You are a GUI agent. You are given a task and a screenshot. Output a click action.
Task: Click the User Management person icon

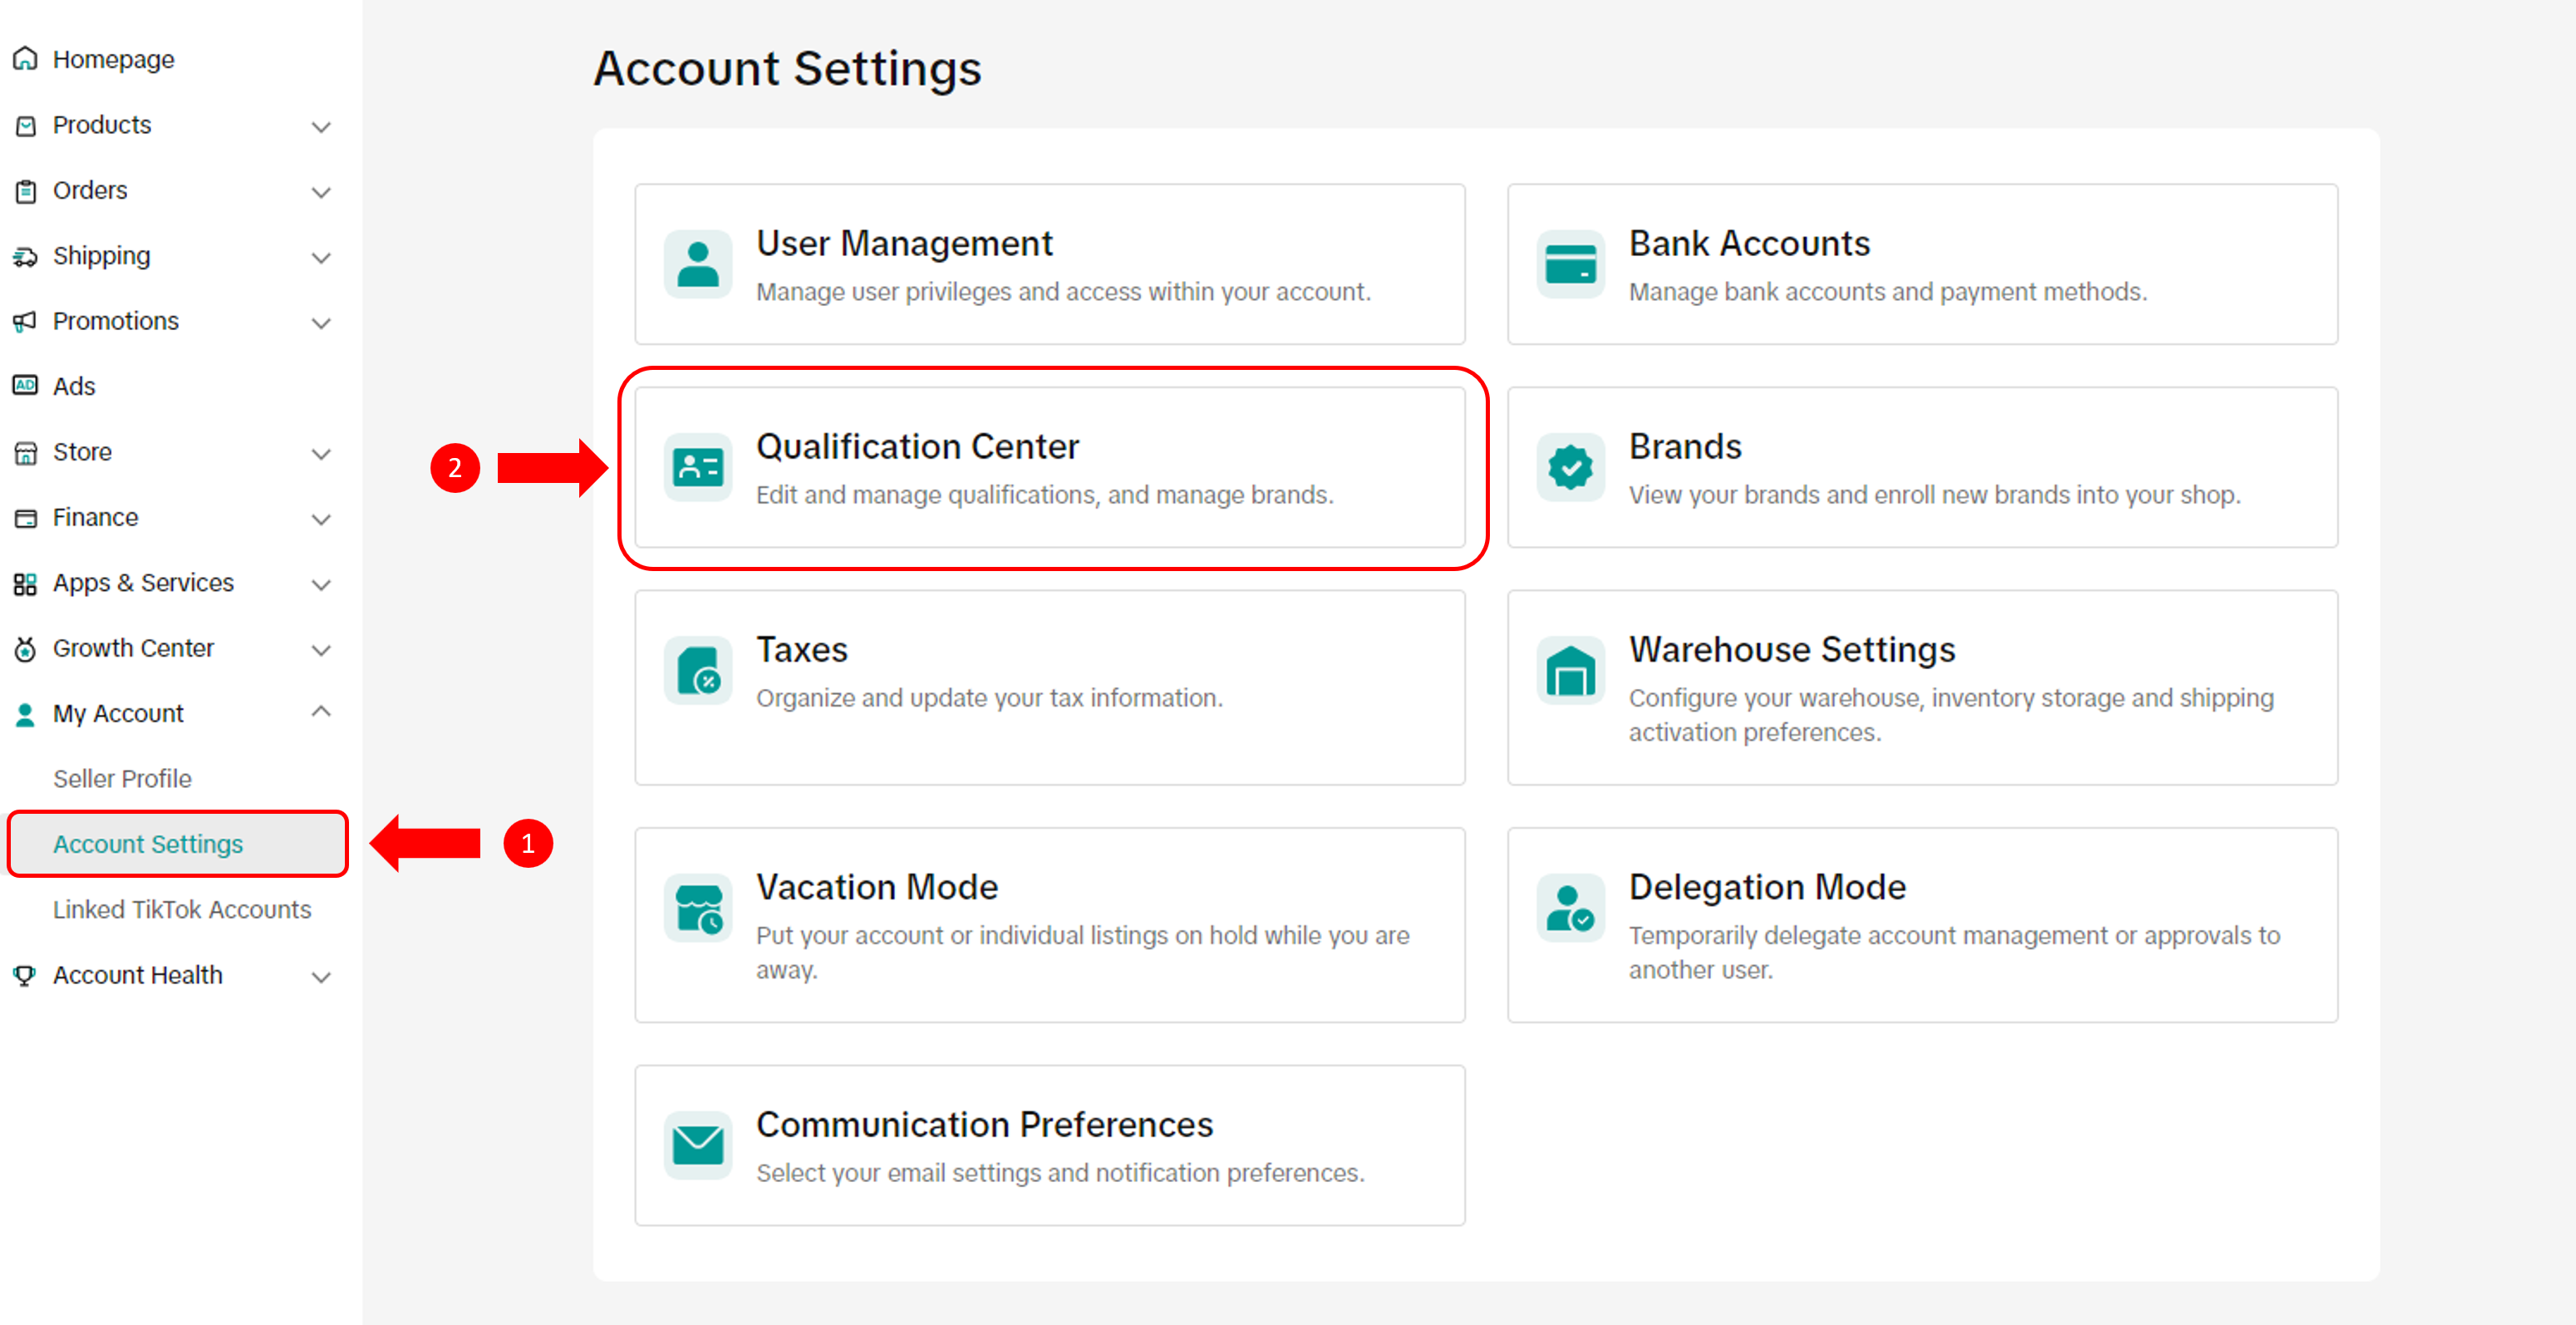point(697,265)
